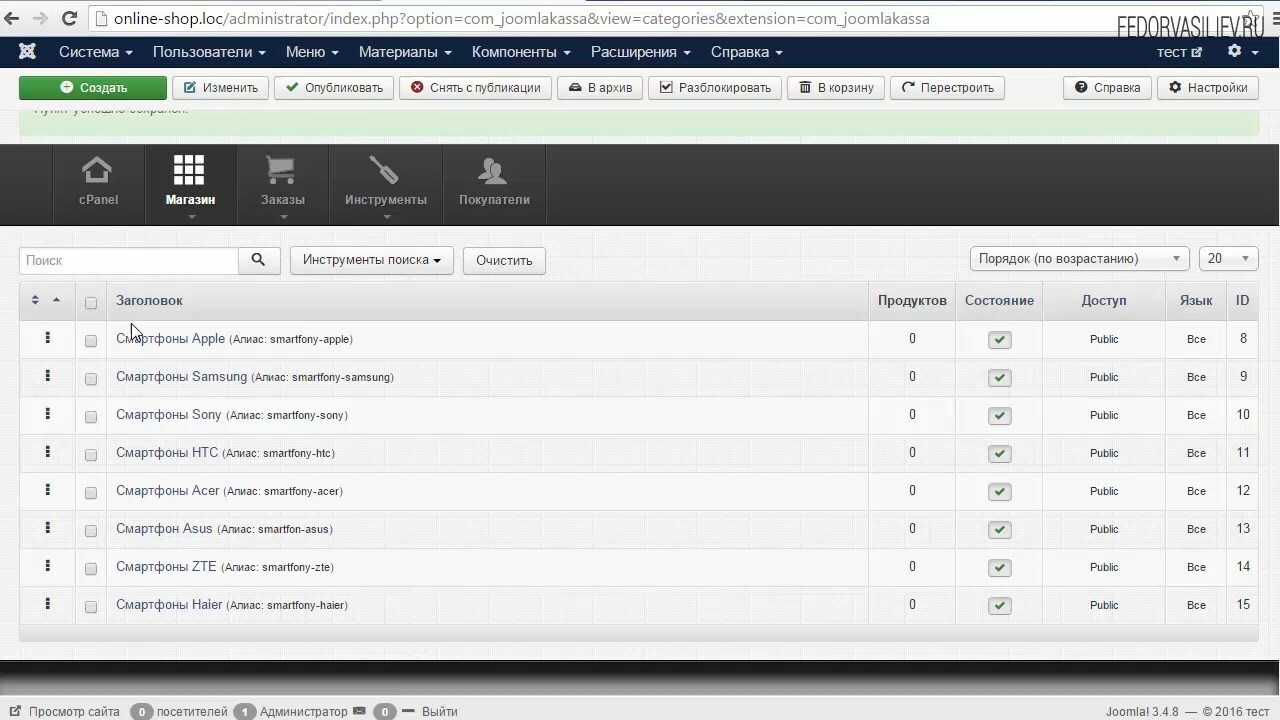
Task: Open the Смартфоны Apple category link
Action: [170, 338]
